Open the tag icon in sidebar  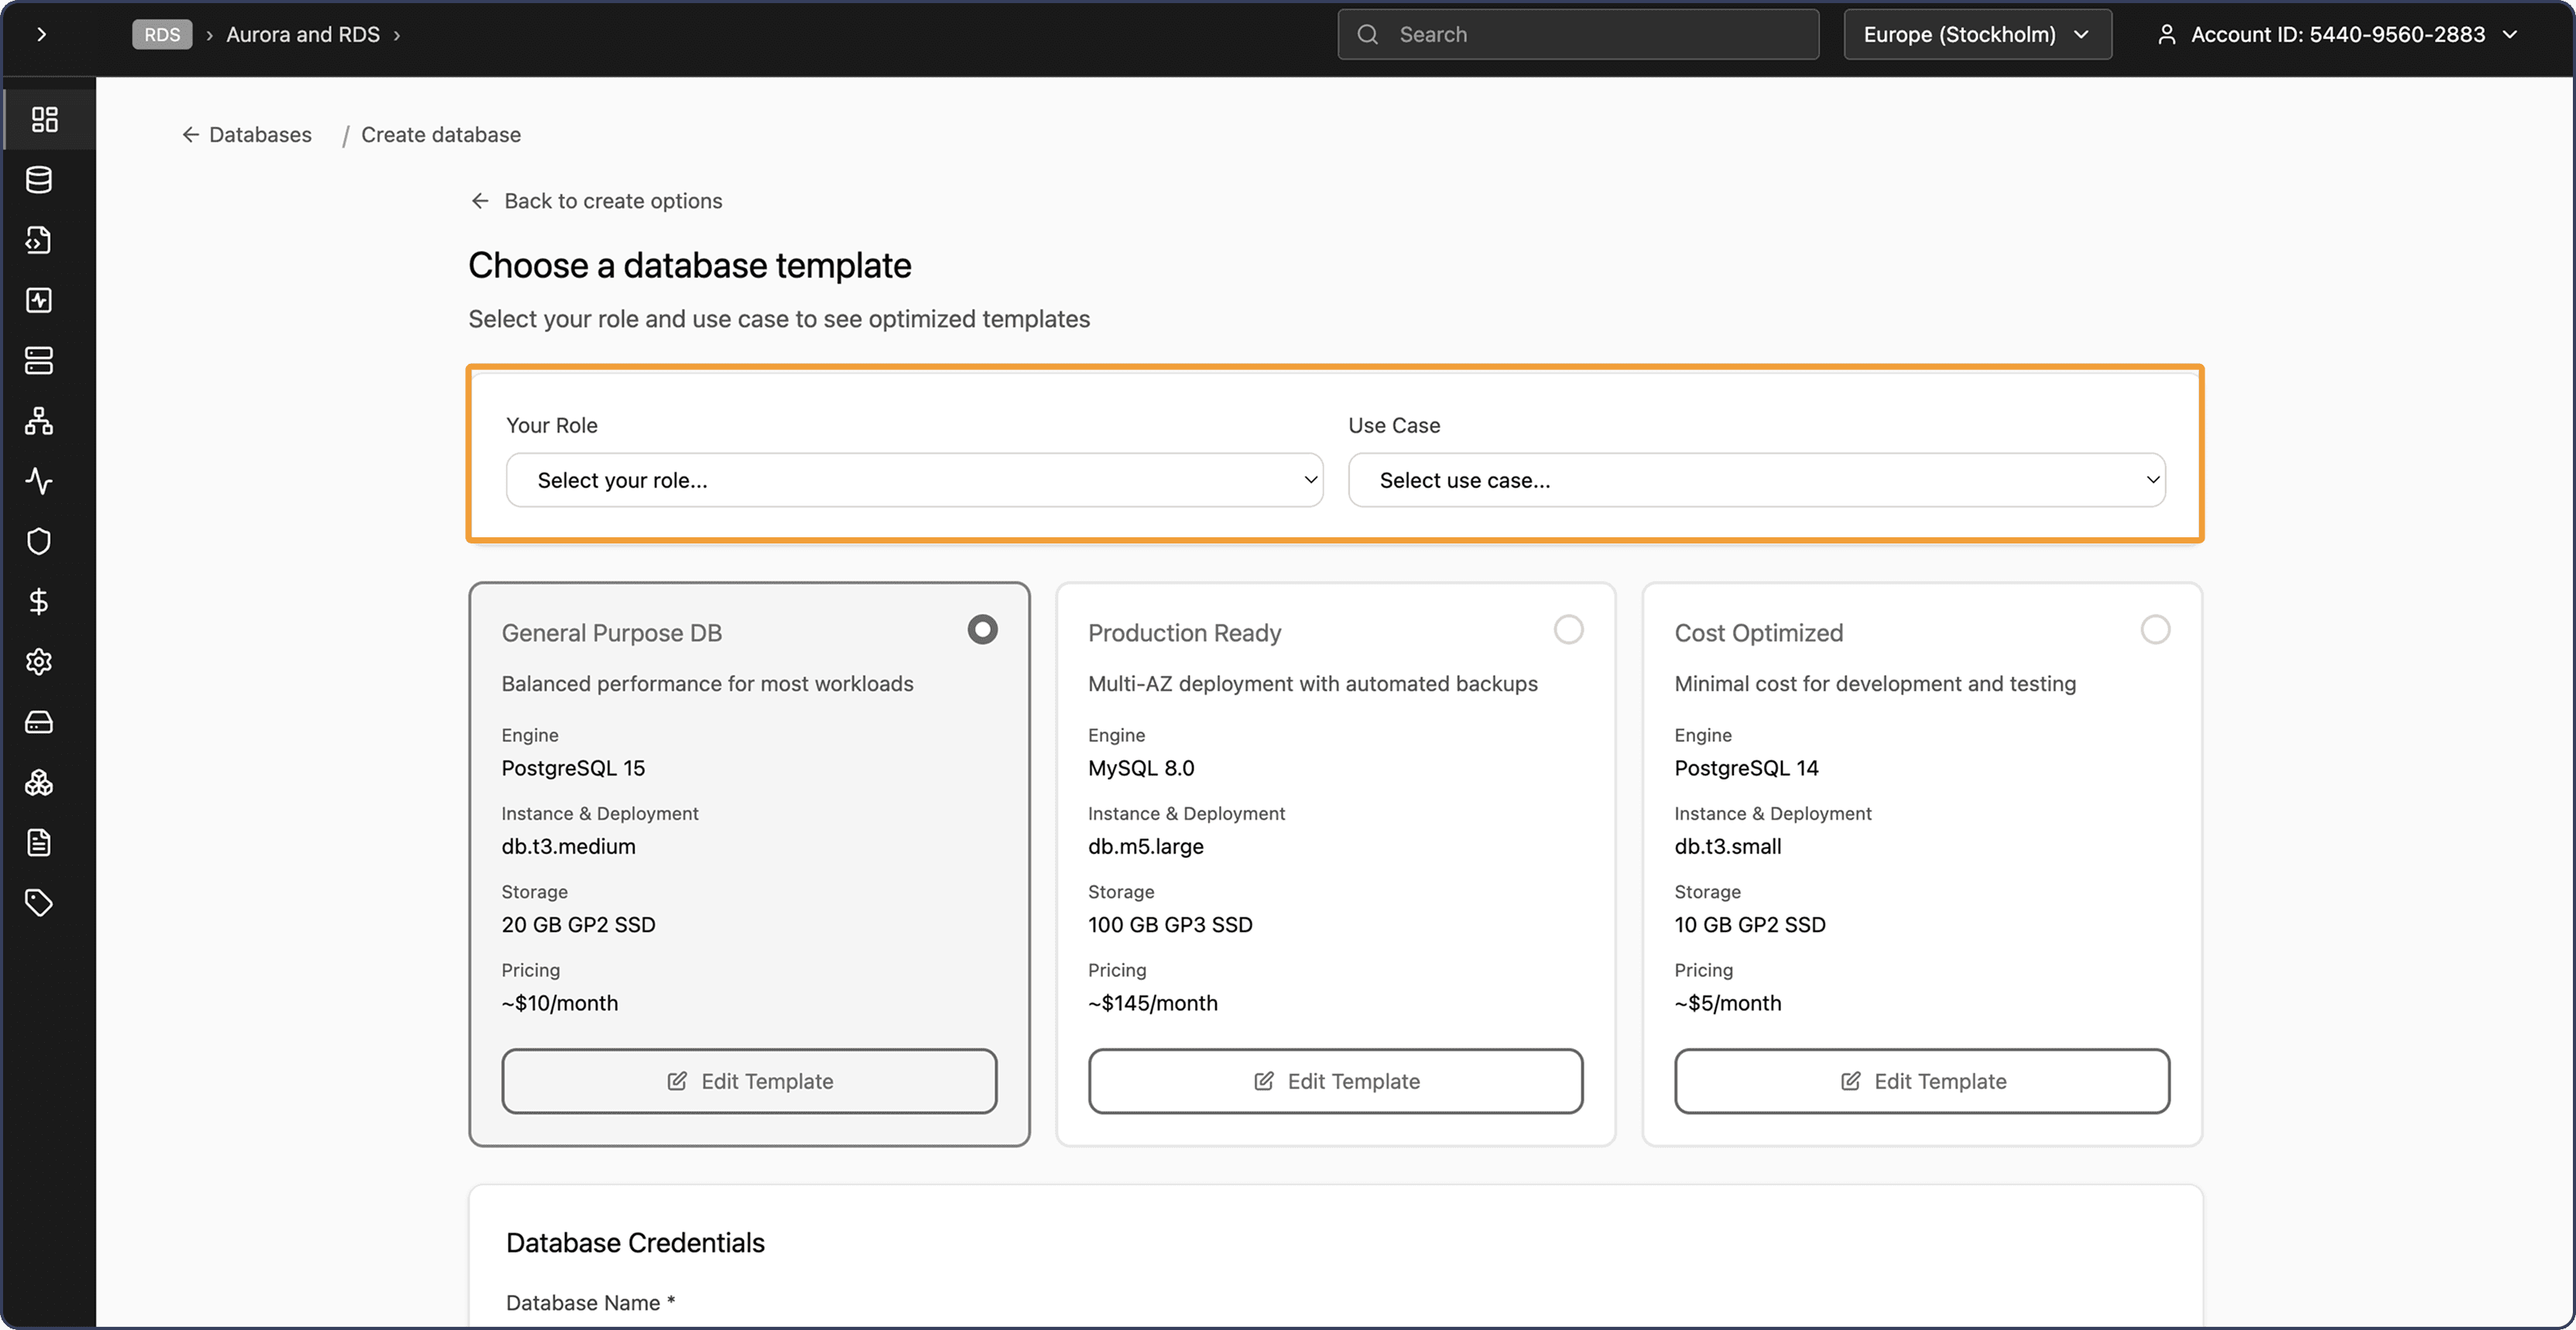tap(39, 903)
